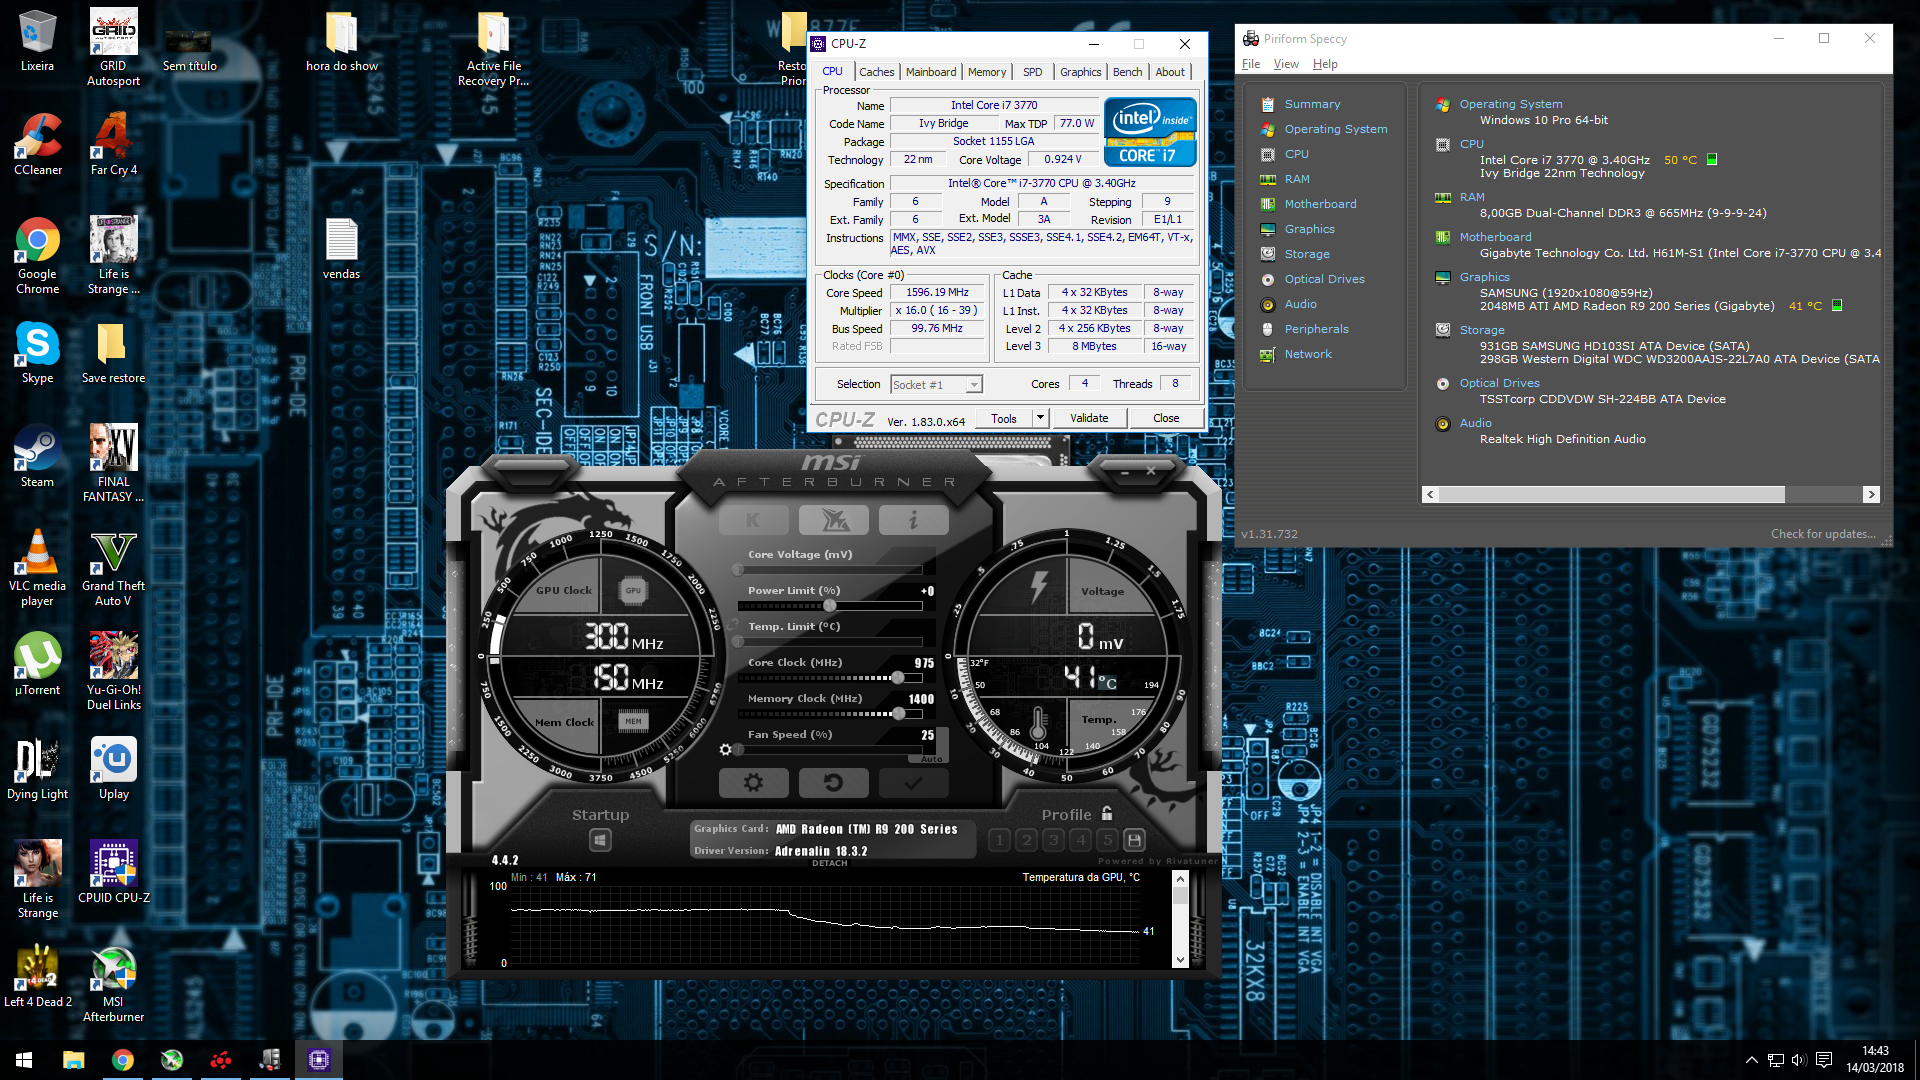Image resolution: width=1920 pixels, height=1080 pixels.
Task: Open Windows Start menu
Action: [24, 1060]
